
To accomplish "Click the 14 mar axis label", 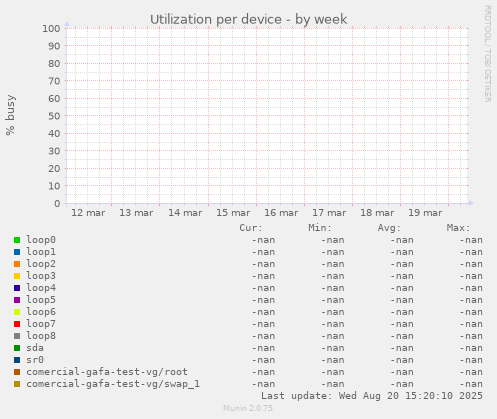I will [185, 213].
